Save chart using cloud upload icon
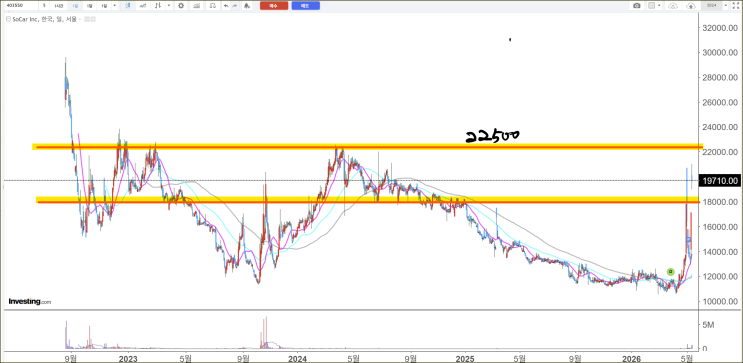Image resolution: width=743 pixels, height=363 pixels. pyautogui.click(x=691, y=6)
